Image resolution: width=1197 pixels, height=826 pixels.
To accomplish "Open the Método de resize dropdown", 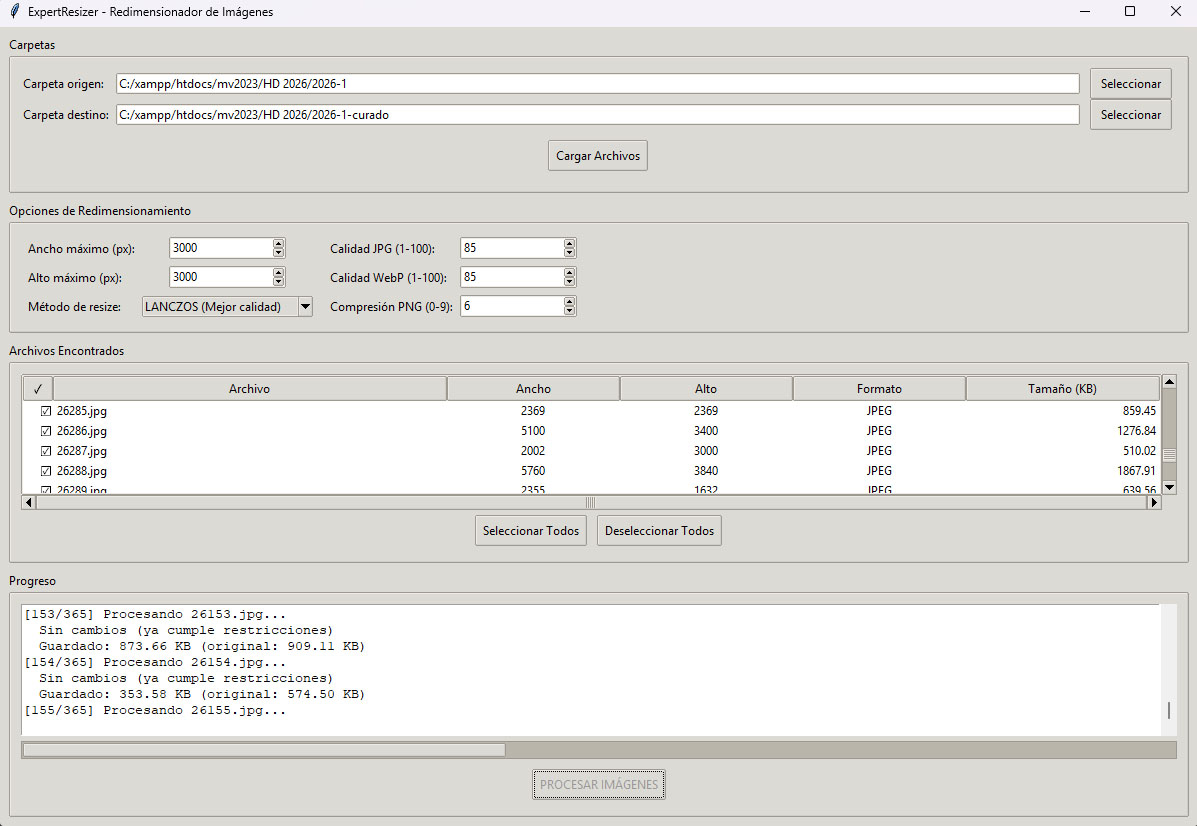I will [x=305, y=306].
